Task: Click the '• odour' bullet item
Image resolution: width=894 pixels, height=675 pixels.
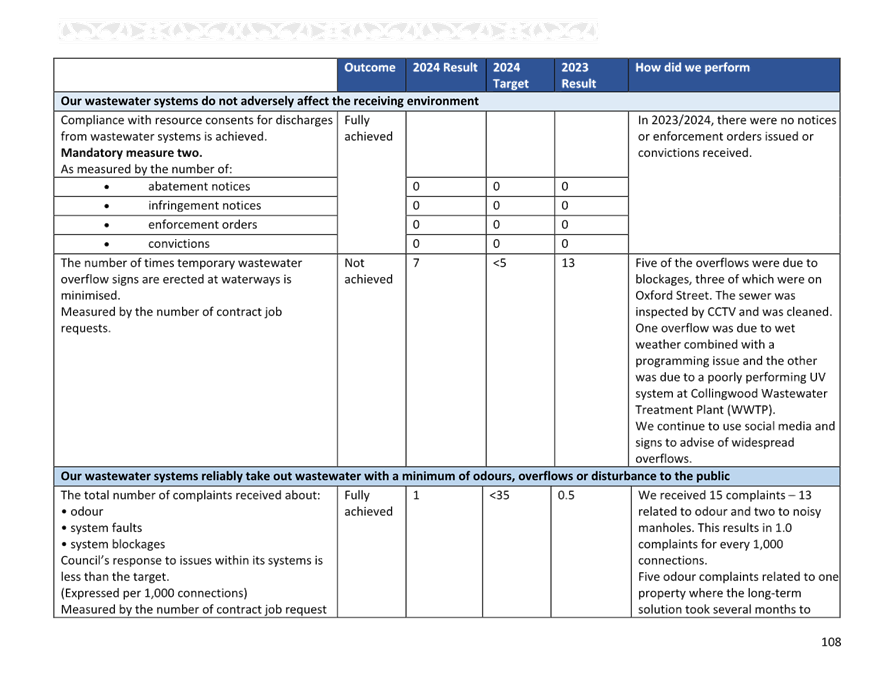Action: pos(82,512)
